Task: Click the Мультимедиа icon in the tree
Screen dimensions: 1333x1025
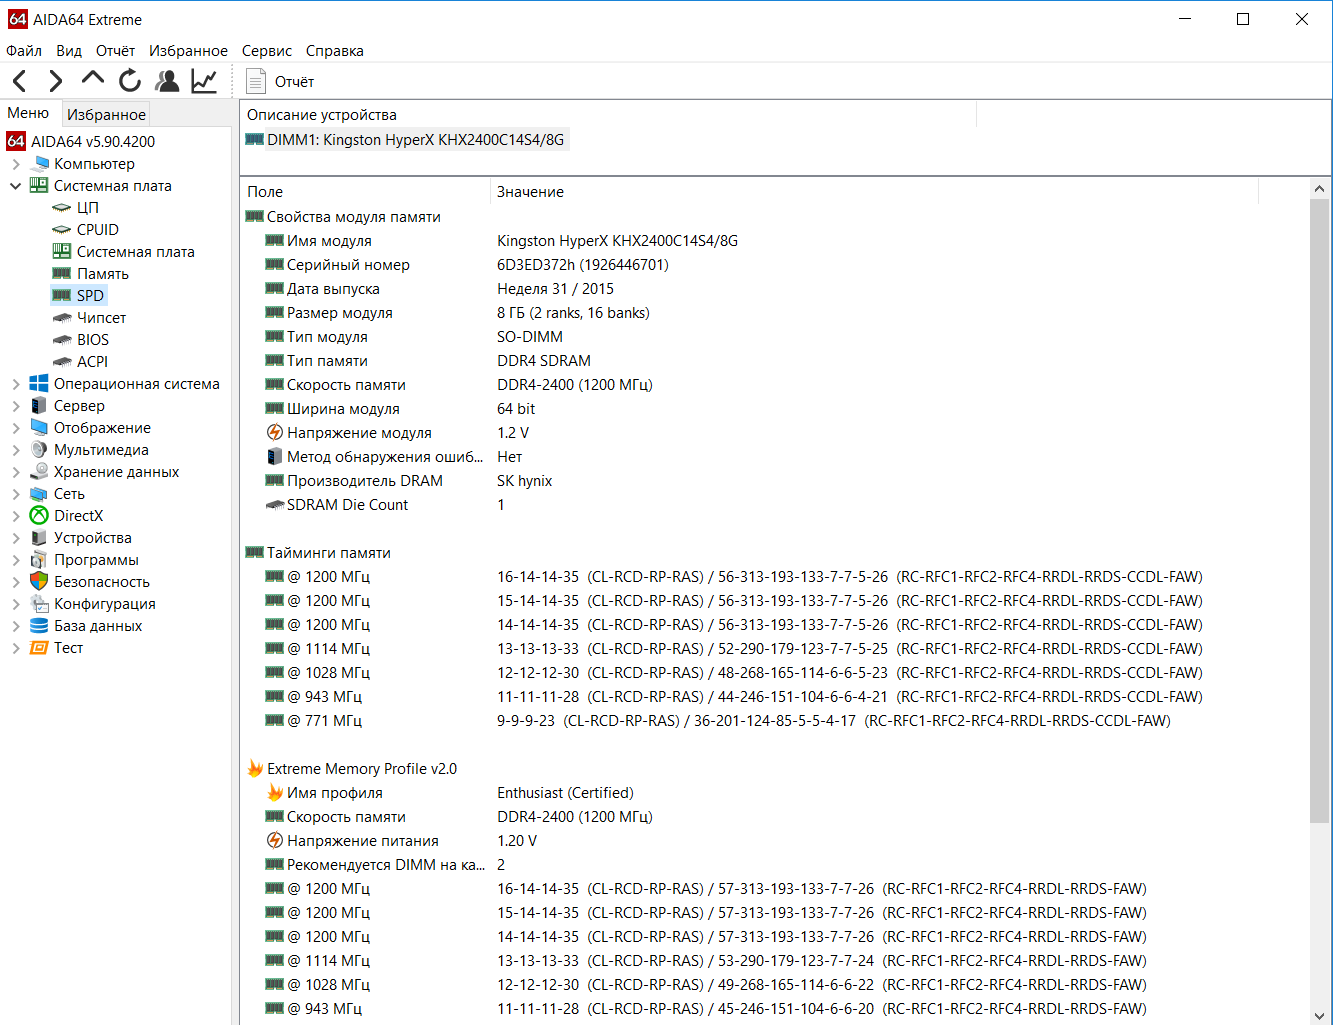Action: pyautogui.click(x=39, y=450)
